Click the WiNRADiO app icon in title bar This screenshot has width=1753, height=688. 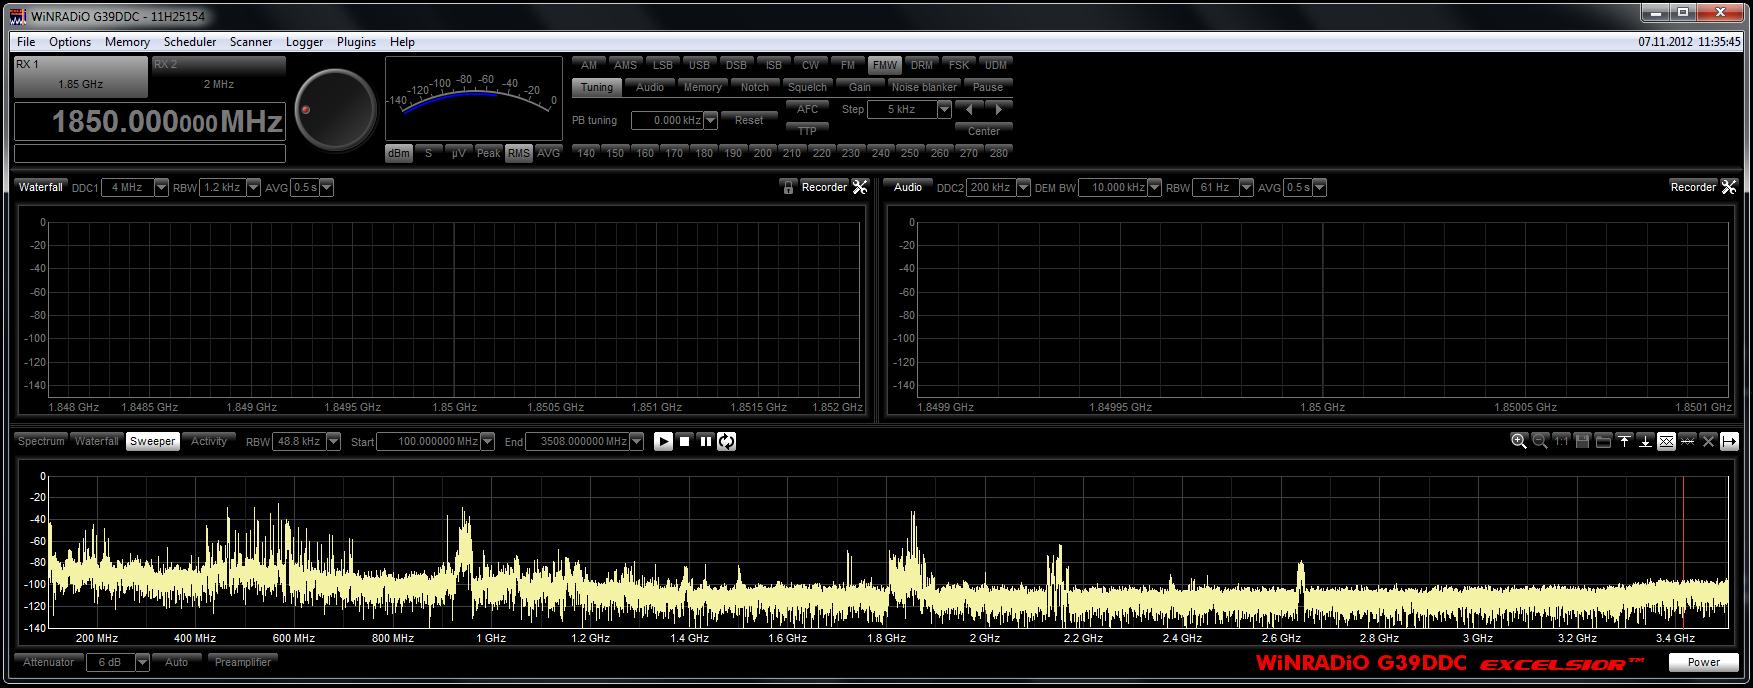(x=18, y=16)
